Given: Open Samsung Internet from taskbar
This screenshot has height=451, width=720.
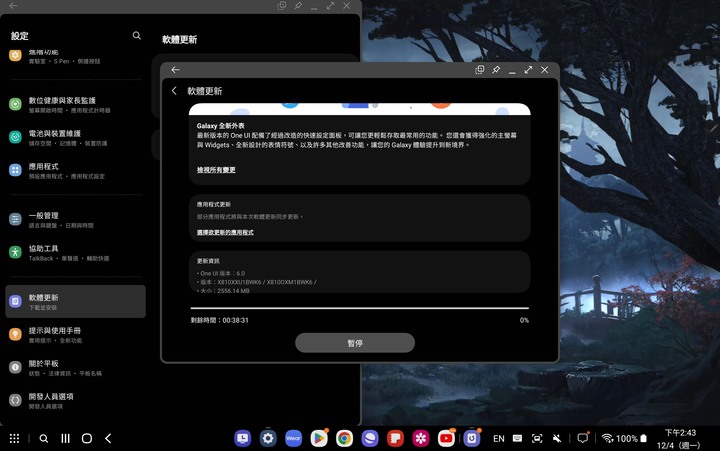Looking at the screenshot, I should click(370, 439).
